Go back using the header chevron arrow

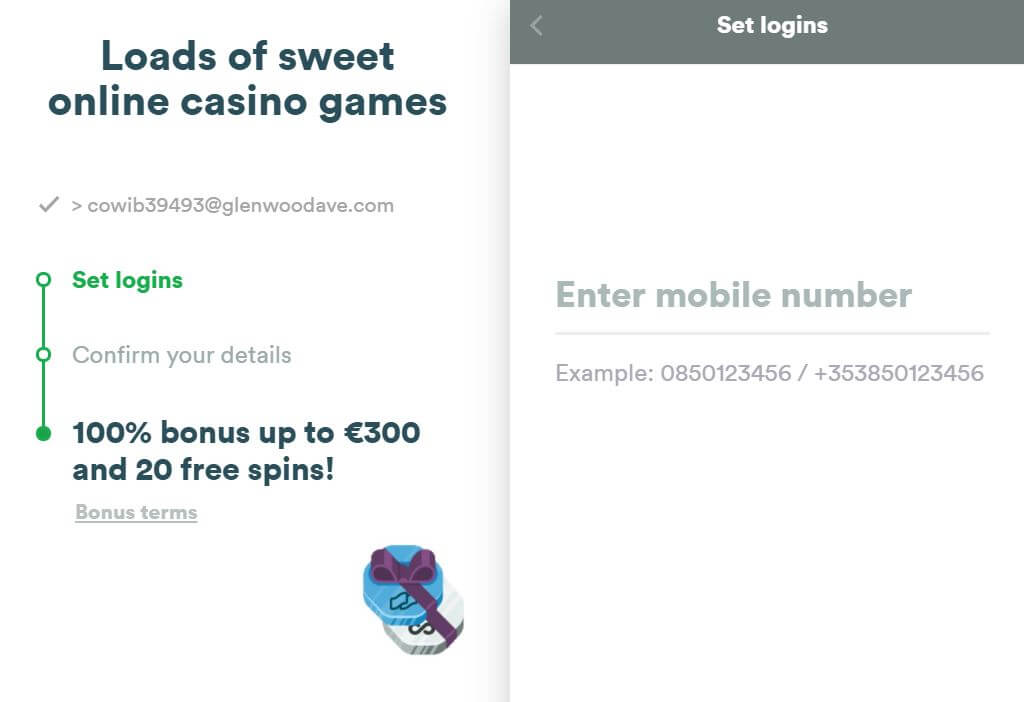[536, 25]
